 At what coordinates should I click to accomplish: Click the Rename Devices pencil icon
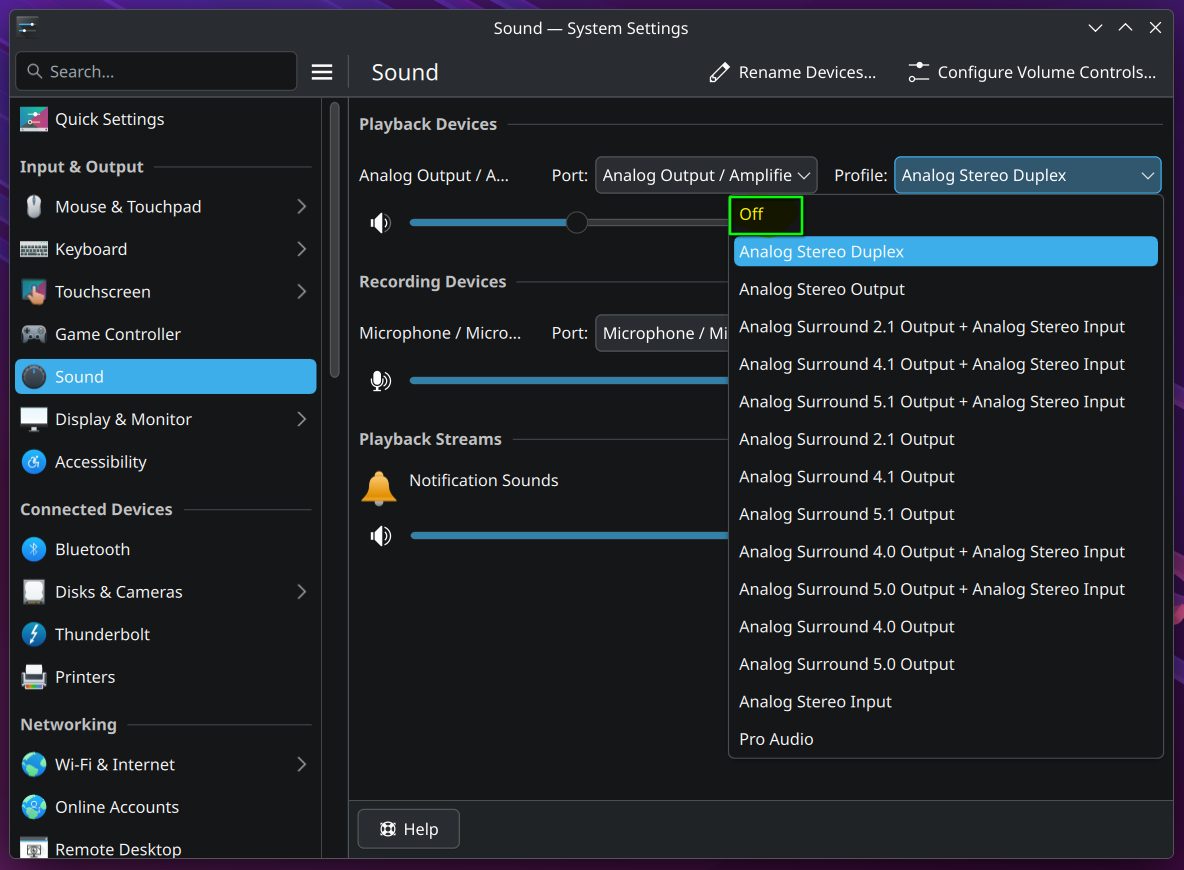coord(719,72)
